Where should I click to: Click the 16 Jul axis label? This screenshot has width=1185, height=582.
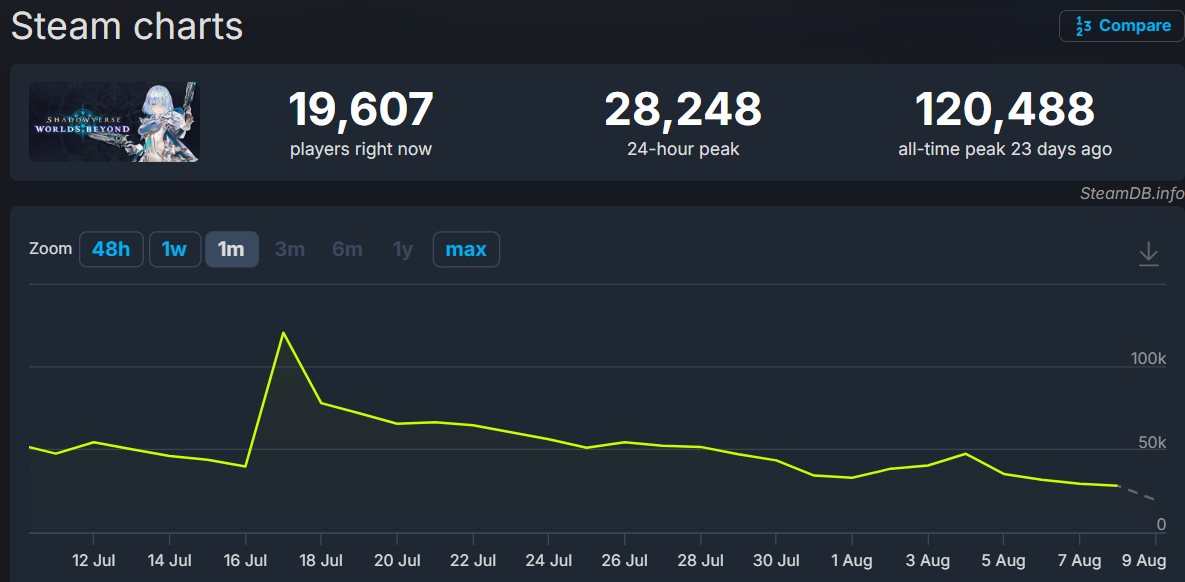pyautogui.click(x=245, y=561)
